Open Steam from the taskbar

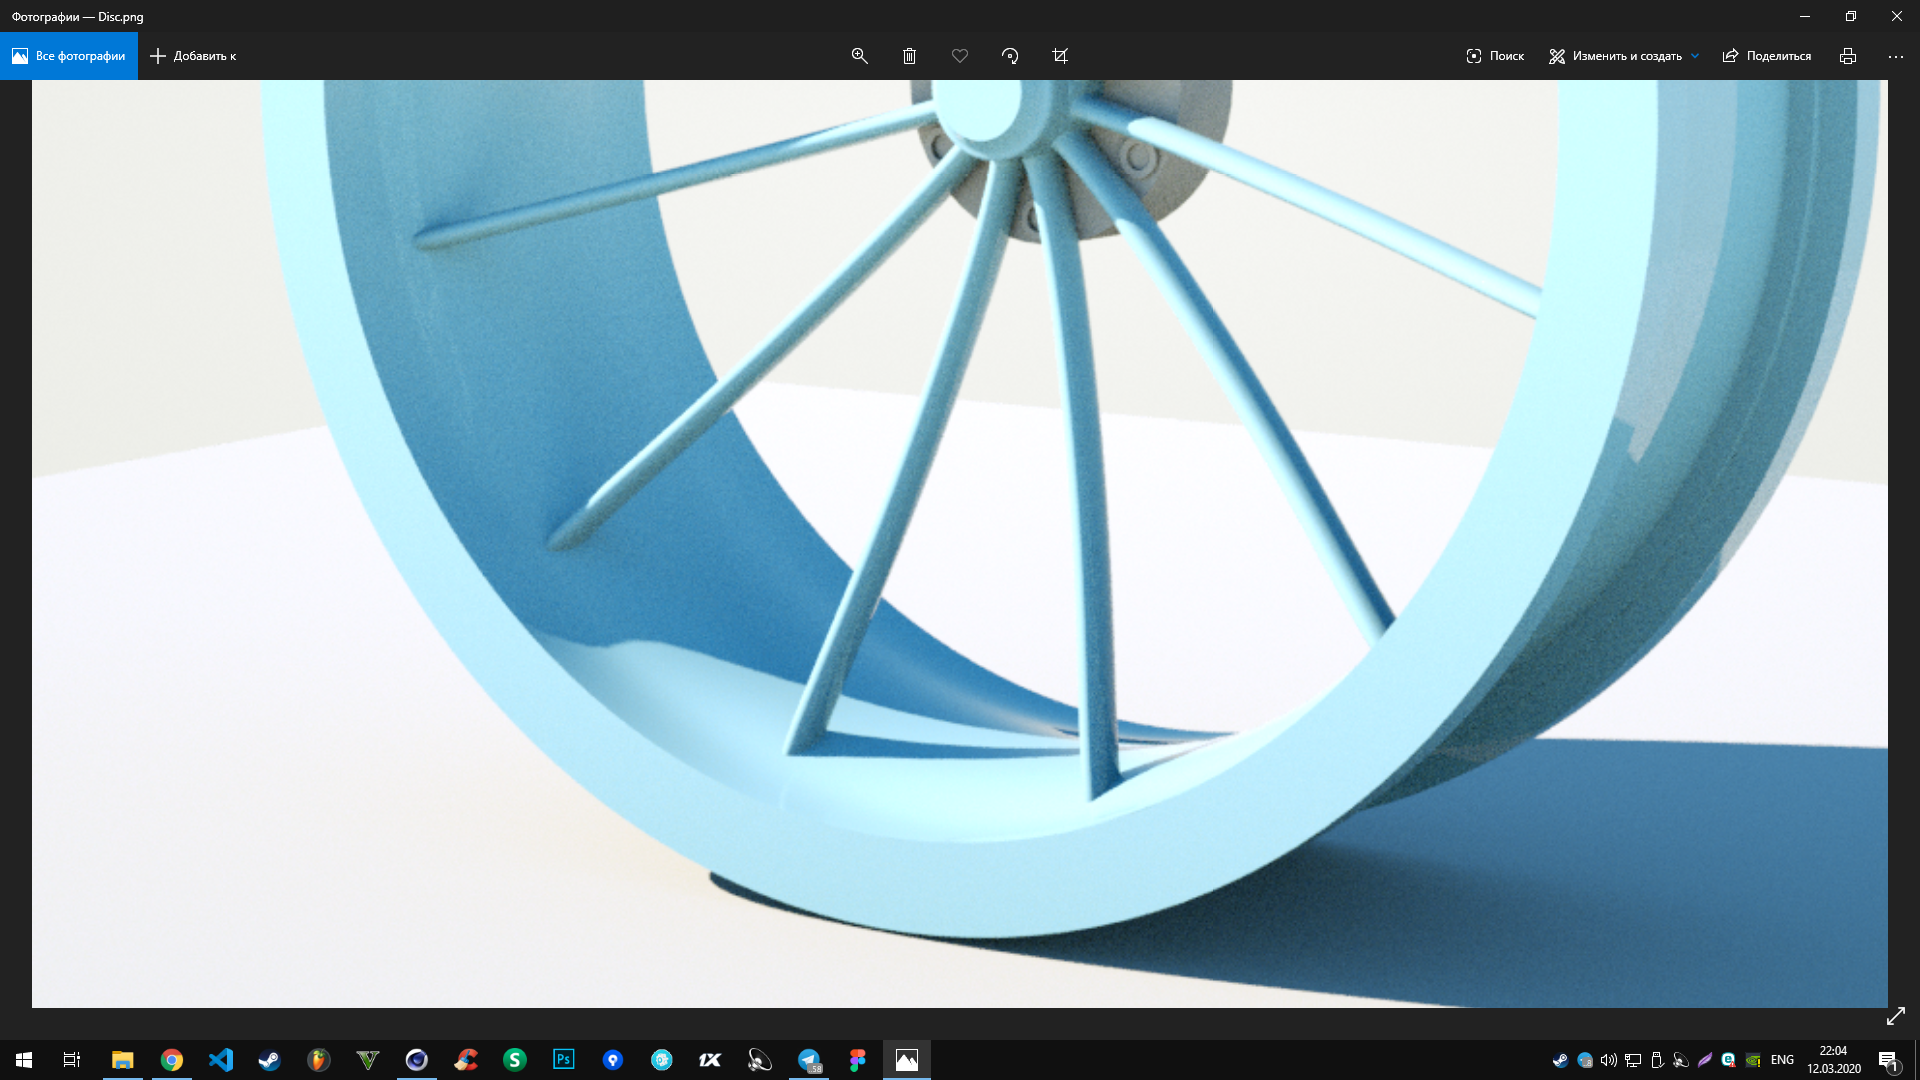coord(270,1060)
